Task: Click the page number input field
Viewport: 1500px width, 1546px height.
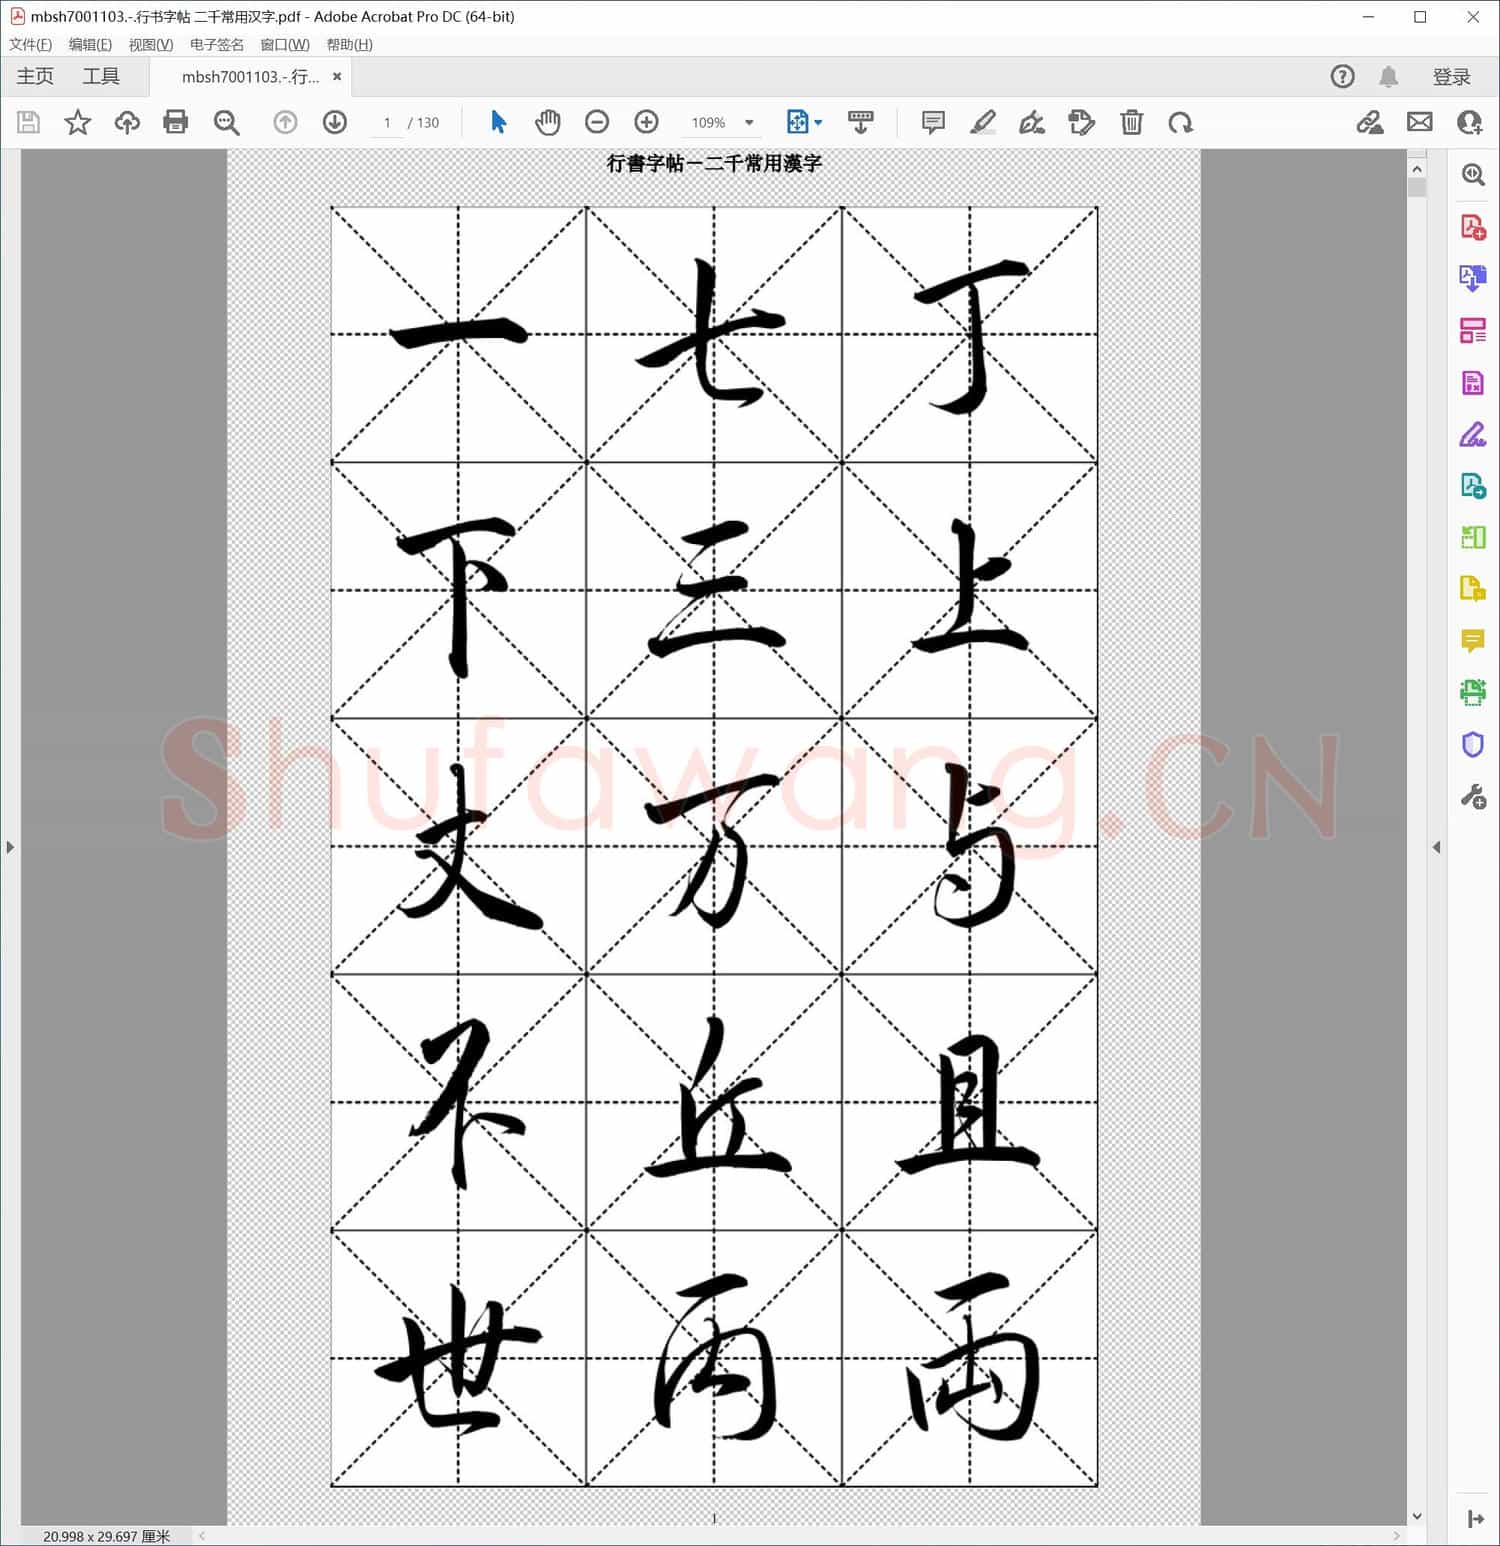Action: (388, 122)
